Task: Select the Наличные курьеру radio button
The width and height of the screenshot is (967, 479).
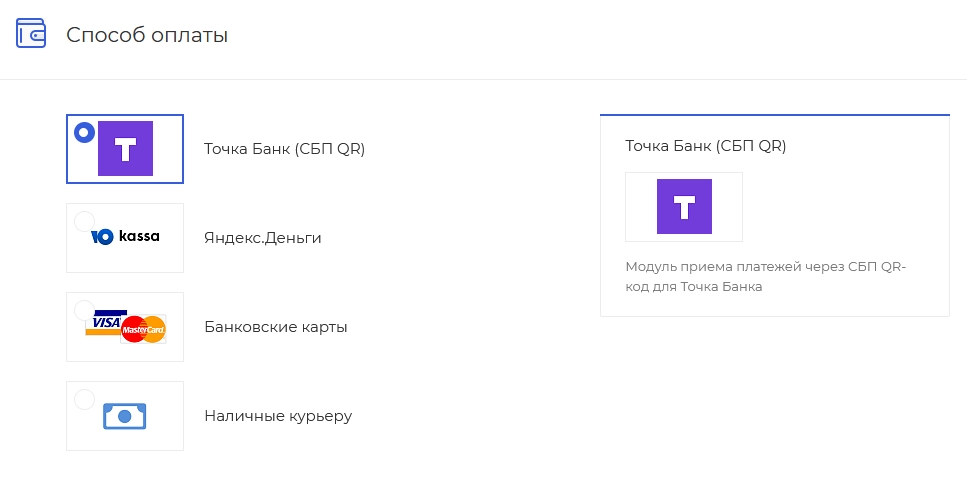Action: pos(84,399)
